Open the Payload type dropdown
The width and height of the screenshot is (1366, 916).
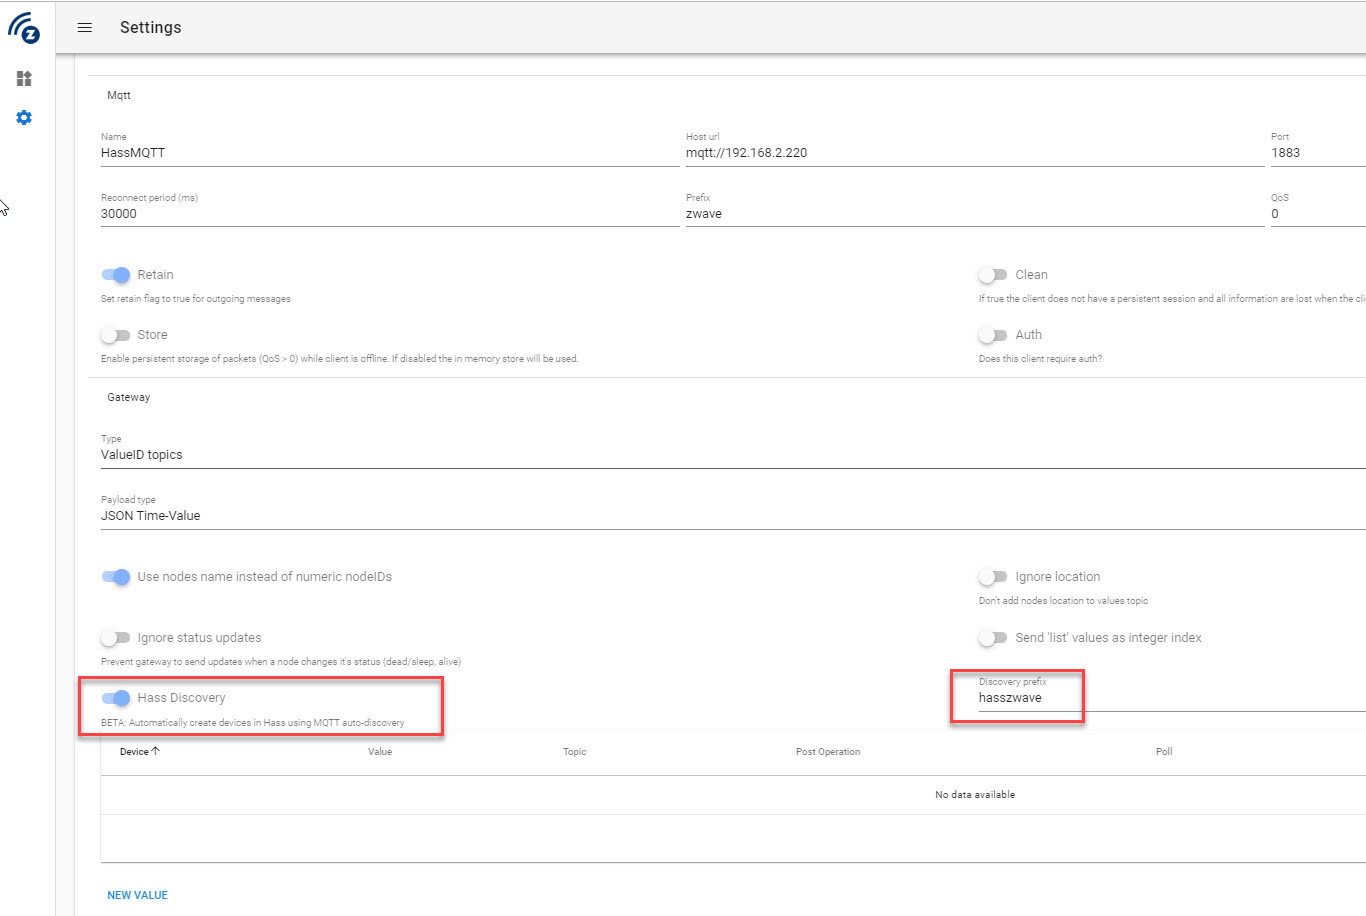coord(400,515)
